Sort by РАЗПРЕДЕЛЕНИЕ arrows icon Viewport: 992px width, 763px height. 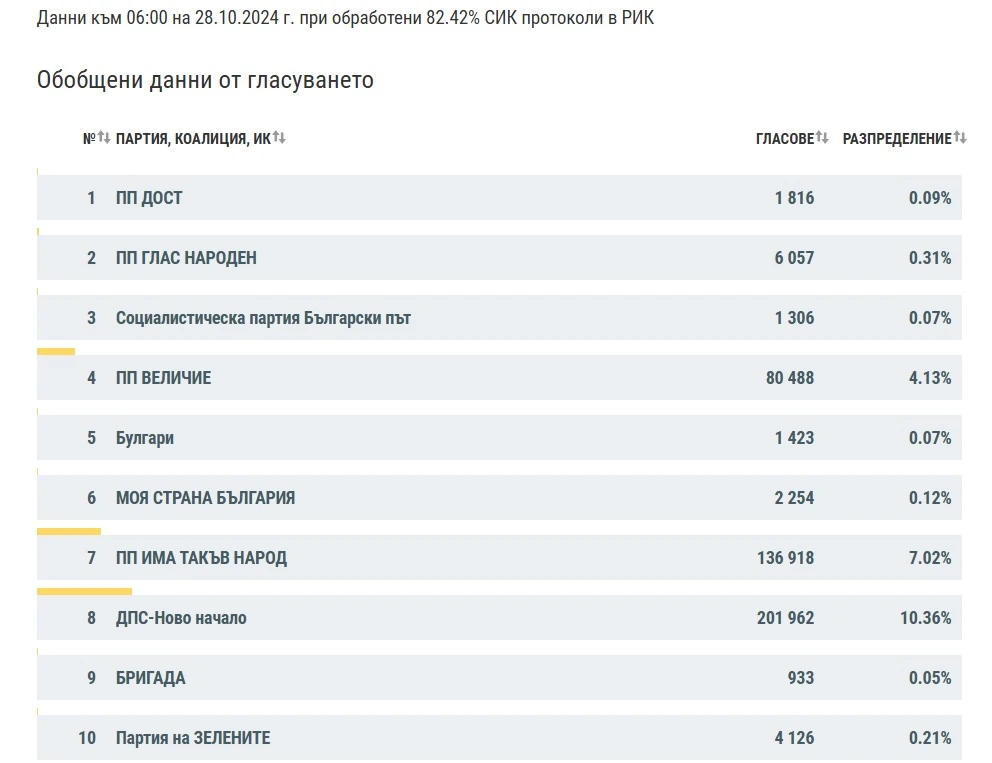tap(960, 137)
